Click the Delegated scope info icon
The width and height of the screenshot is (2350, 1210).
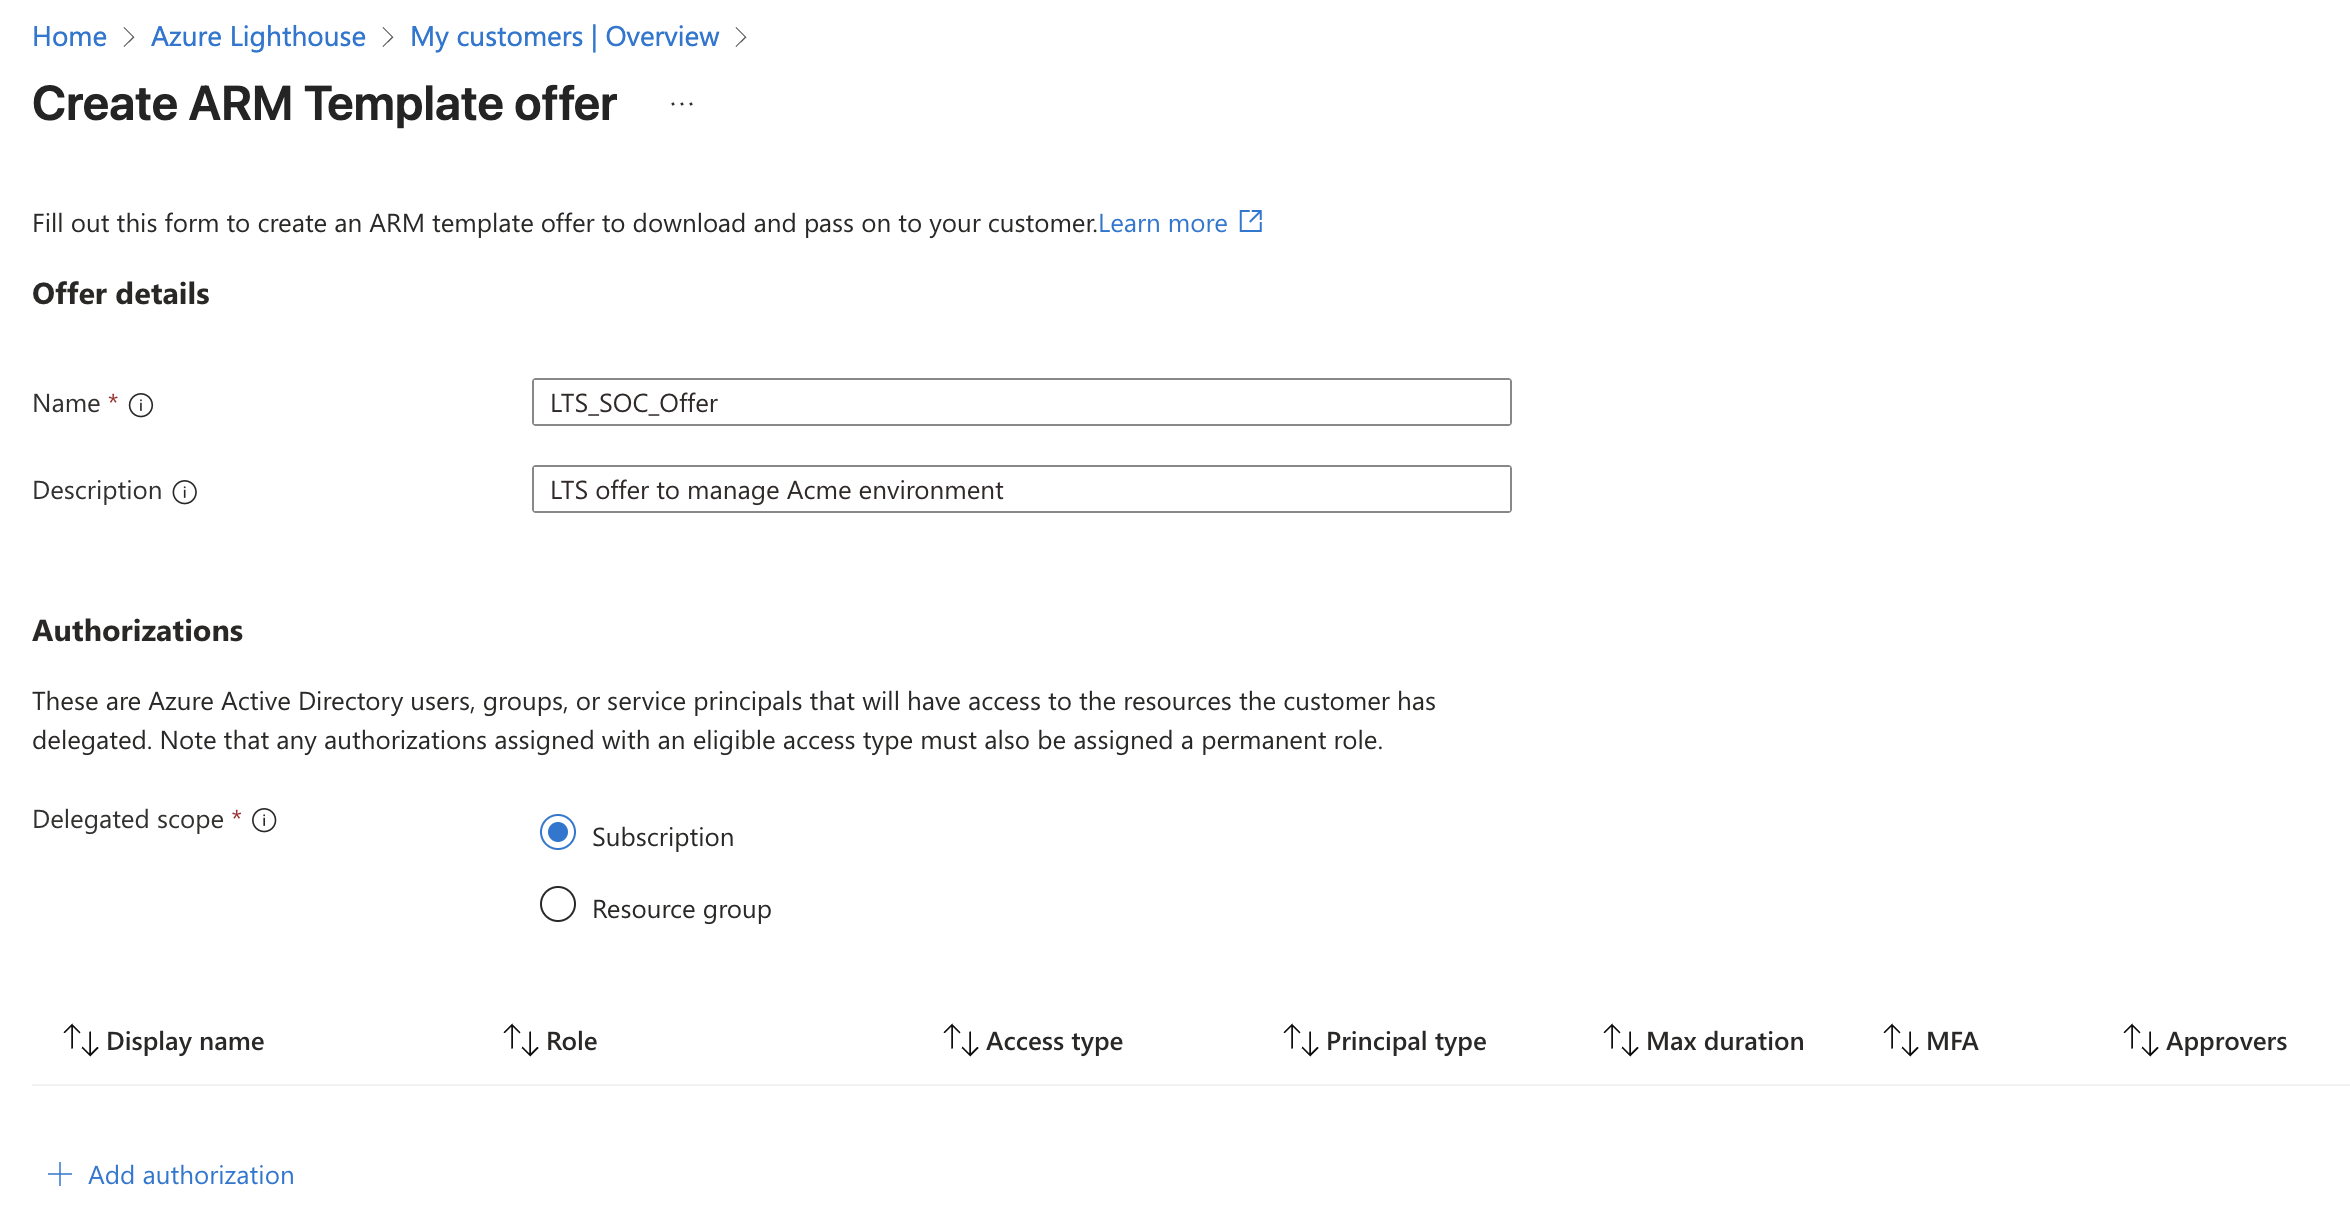pos(264,821)
